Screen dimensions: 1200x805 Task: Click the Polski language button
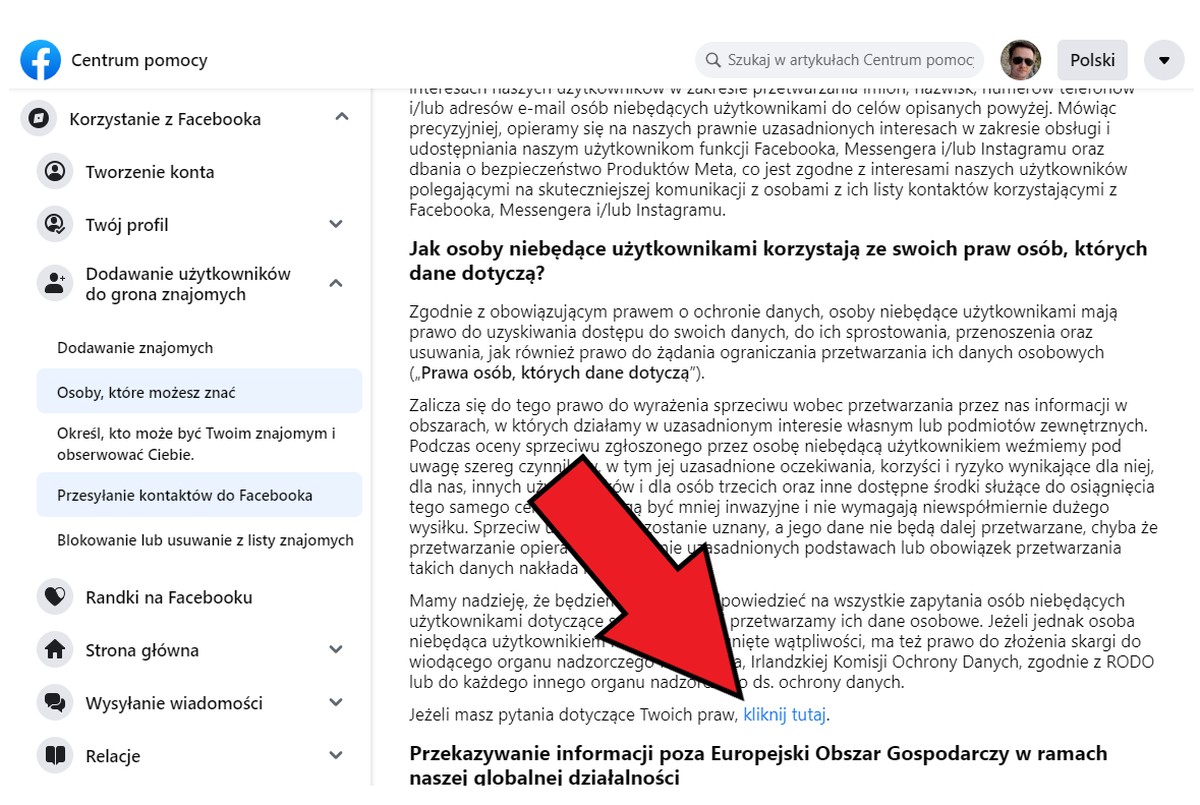point(1092,60)
